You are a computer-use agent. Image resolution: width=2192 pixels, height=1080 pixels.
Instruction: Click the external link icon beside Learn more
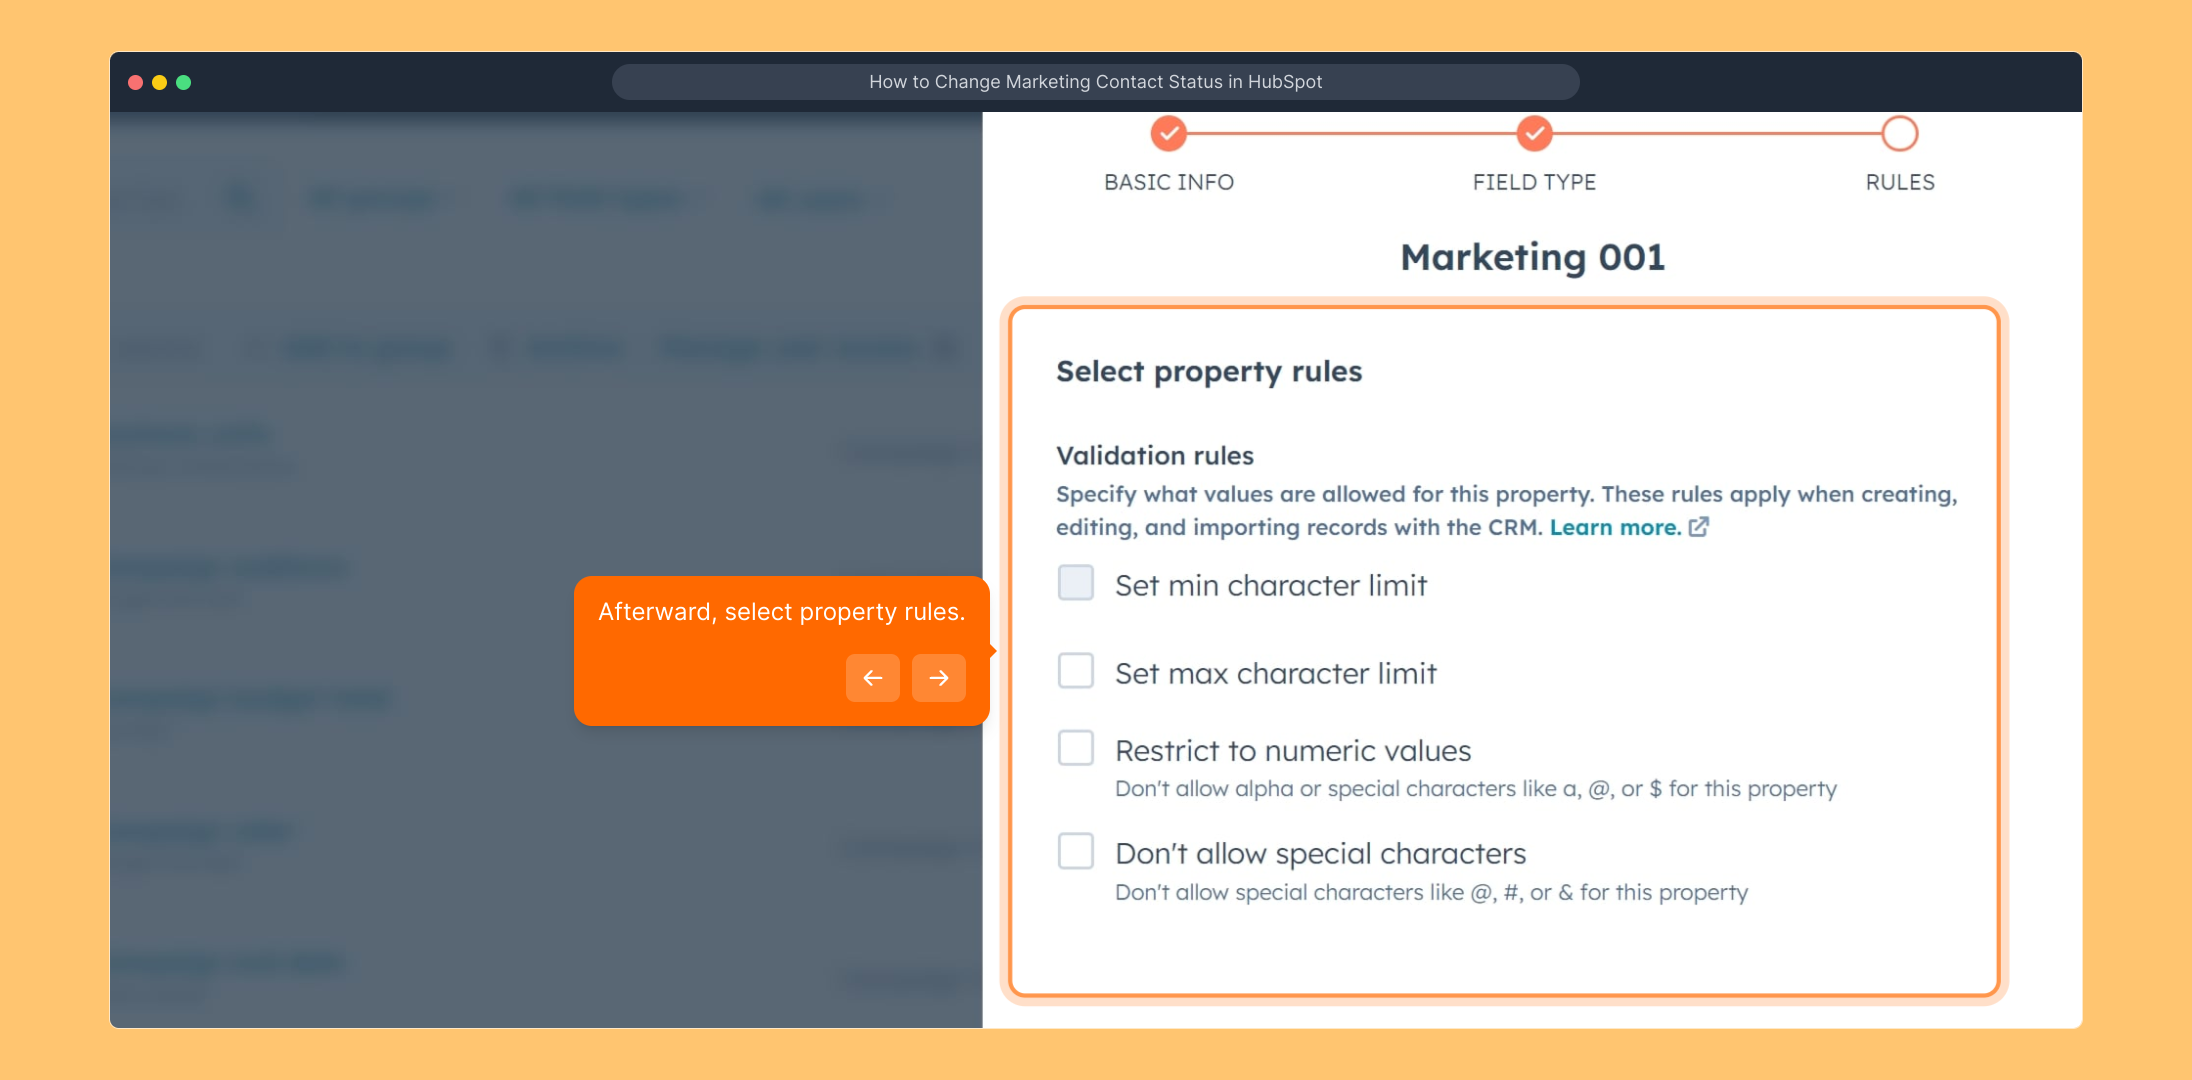[x=1699, y=527]
